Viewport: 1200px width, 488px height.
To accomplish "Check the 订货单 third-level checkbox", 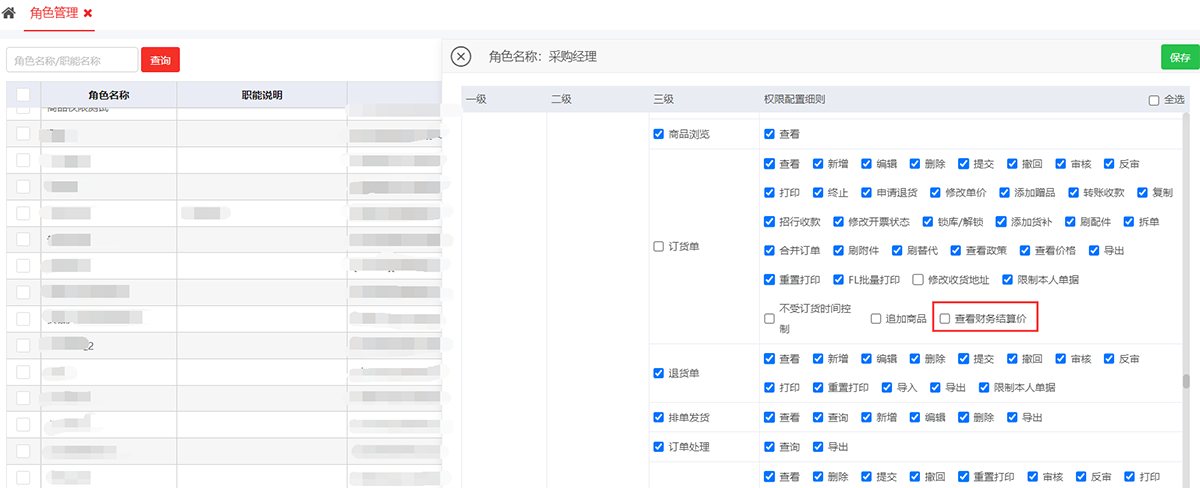I will pyautogui.click(x=658, y=247).
